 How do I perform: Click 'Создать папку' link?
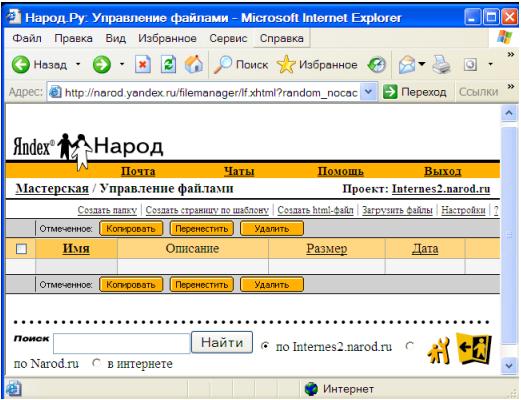click(107, 210)
